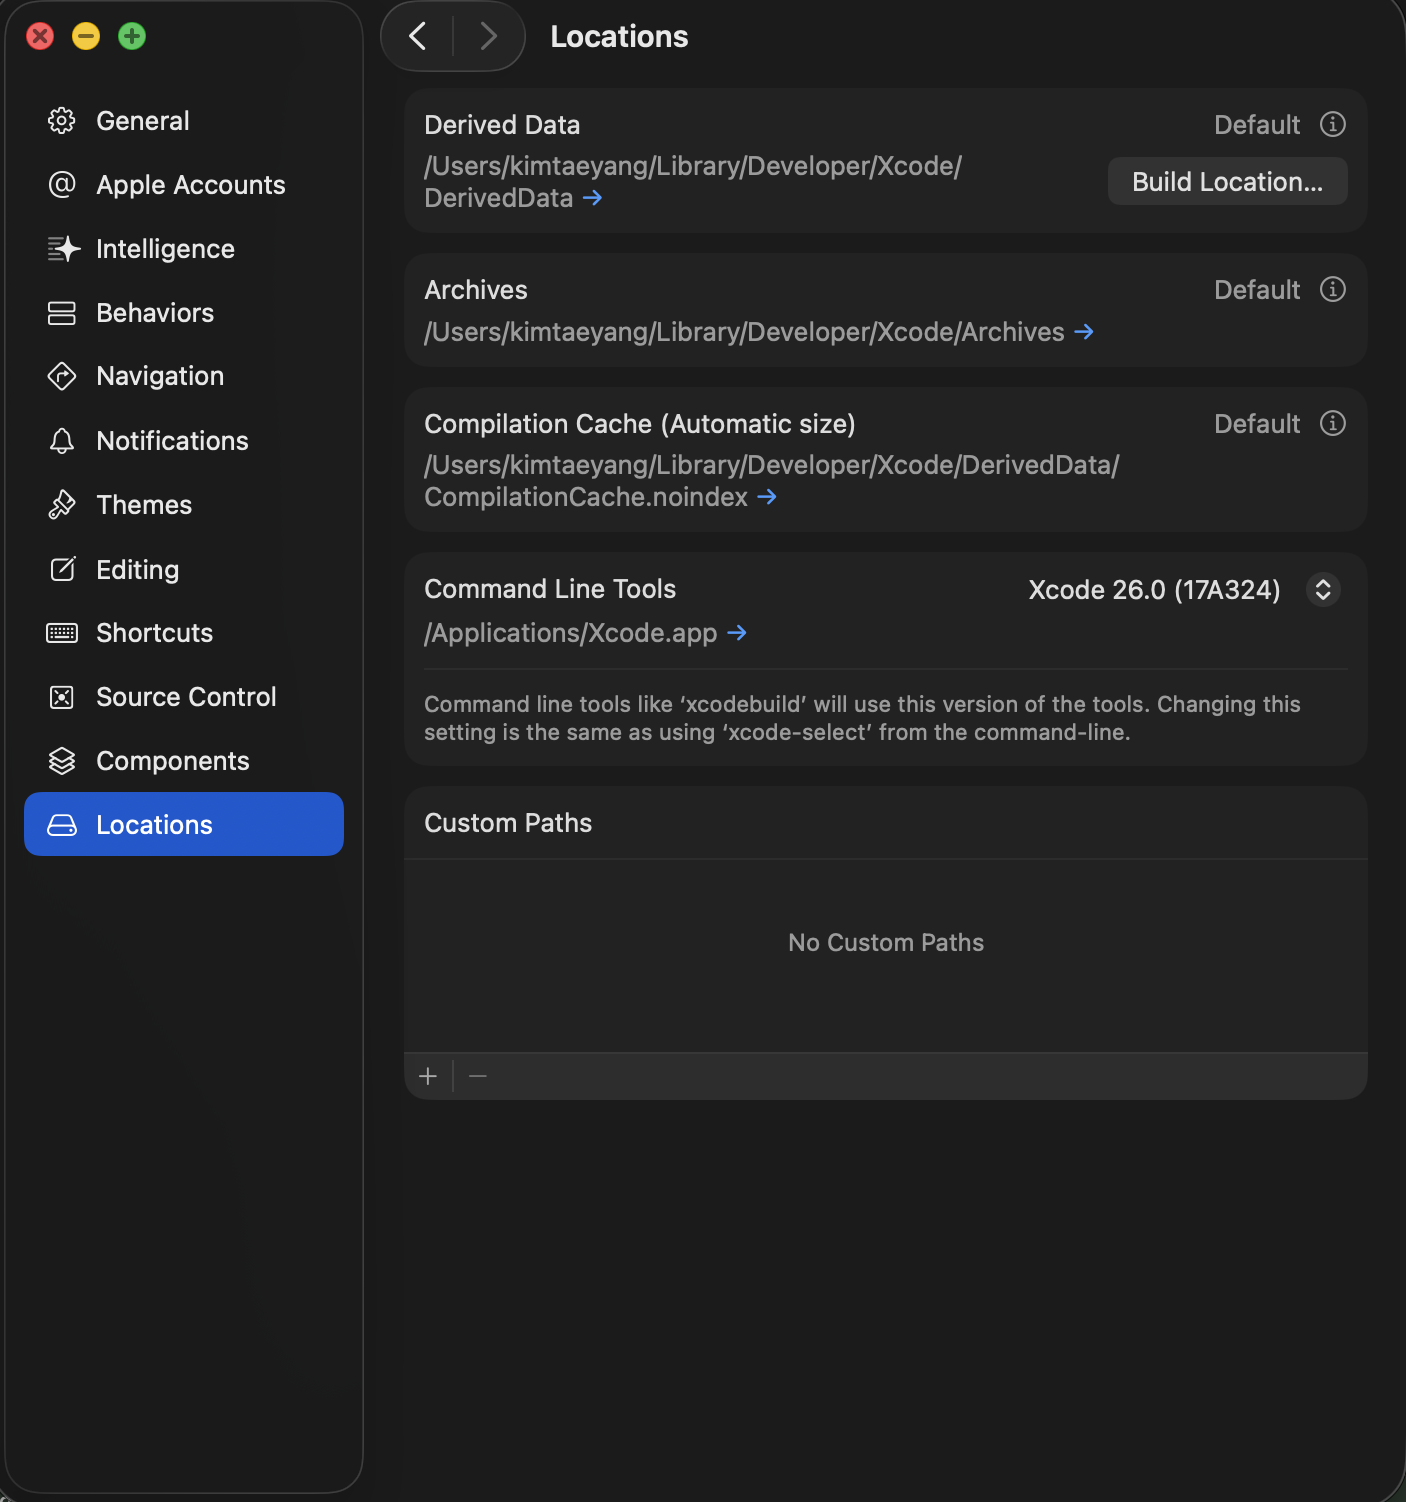Screen dimensions: 1406x1502
Task: Click the Locations window title
Action: 619,37
